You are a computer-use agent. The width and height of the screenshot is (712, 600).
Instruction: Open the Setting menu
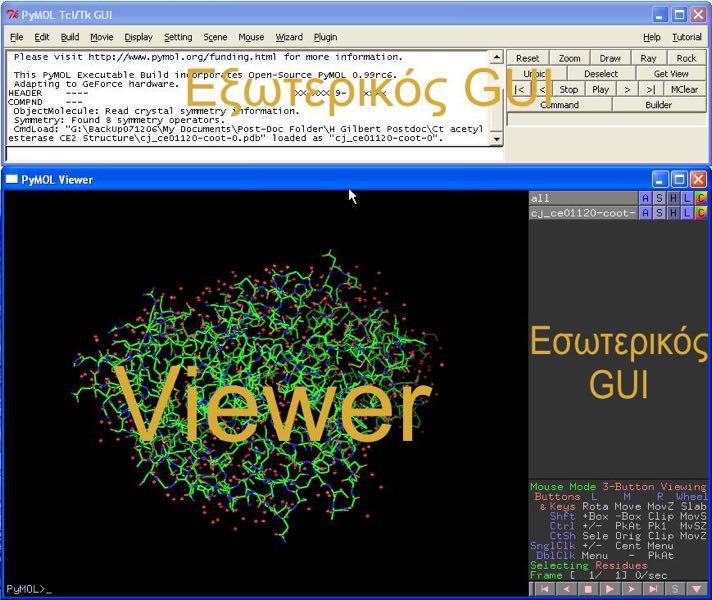pyautogui.click(x=178, y=37)
